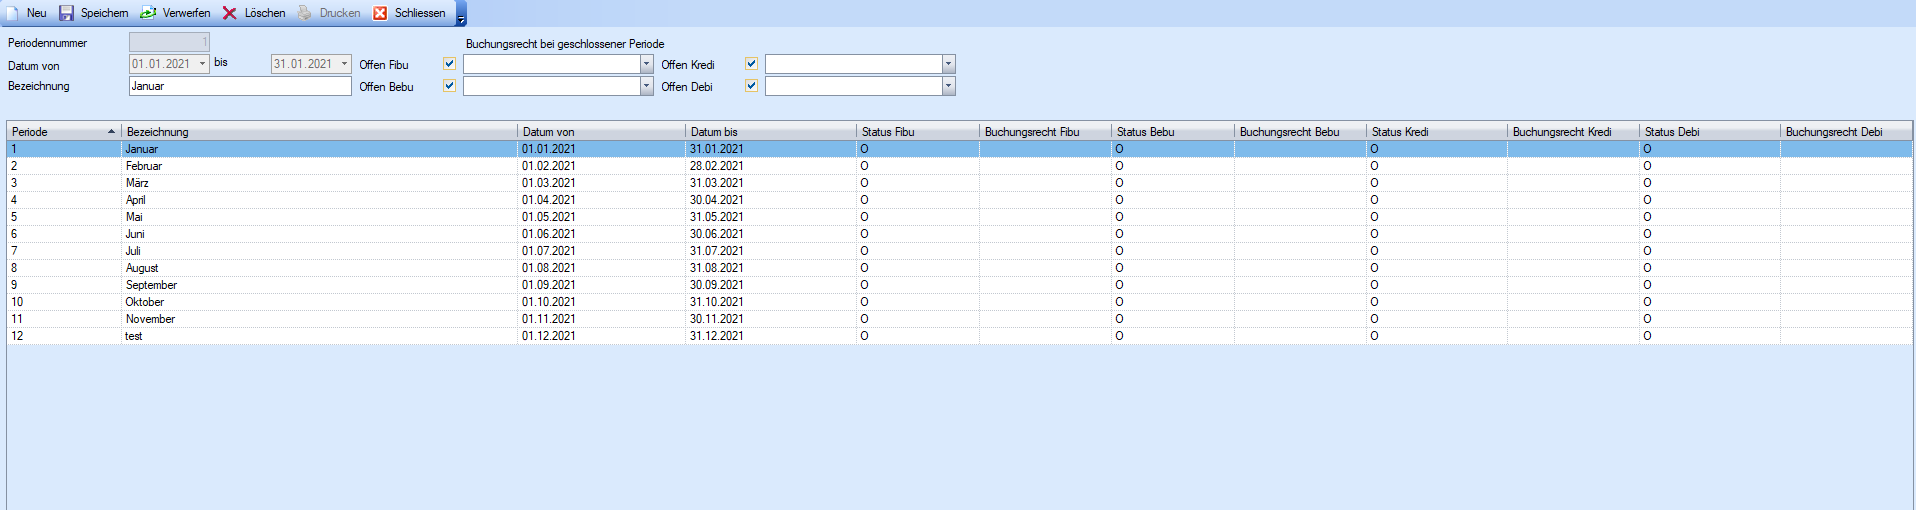The width and height of the screenshot is (1916, 510).
Task: Disable the Offen Kredi checkbox
Action: [751, 64]
